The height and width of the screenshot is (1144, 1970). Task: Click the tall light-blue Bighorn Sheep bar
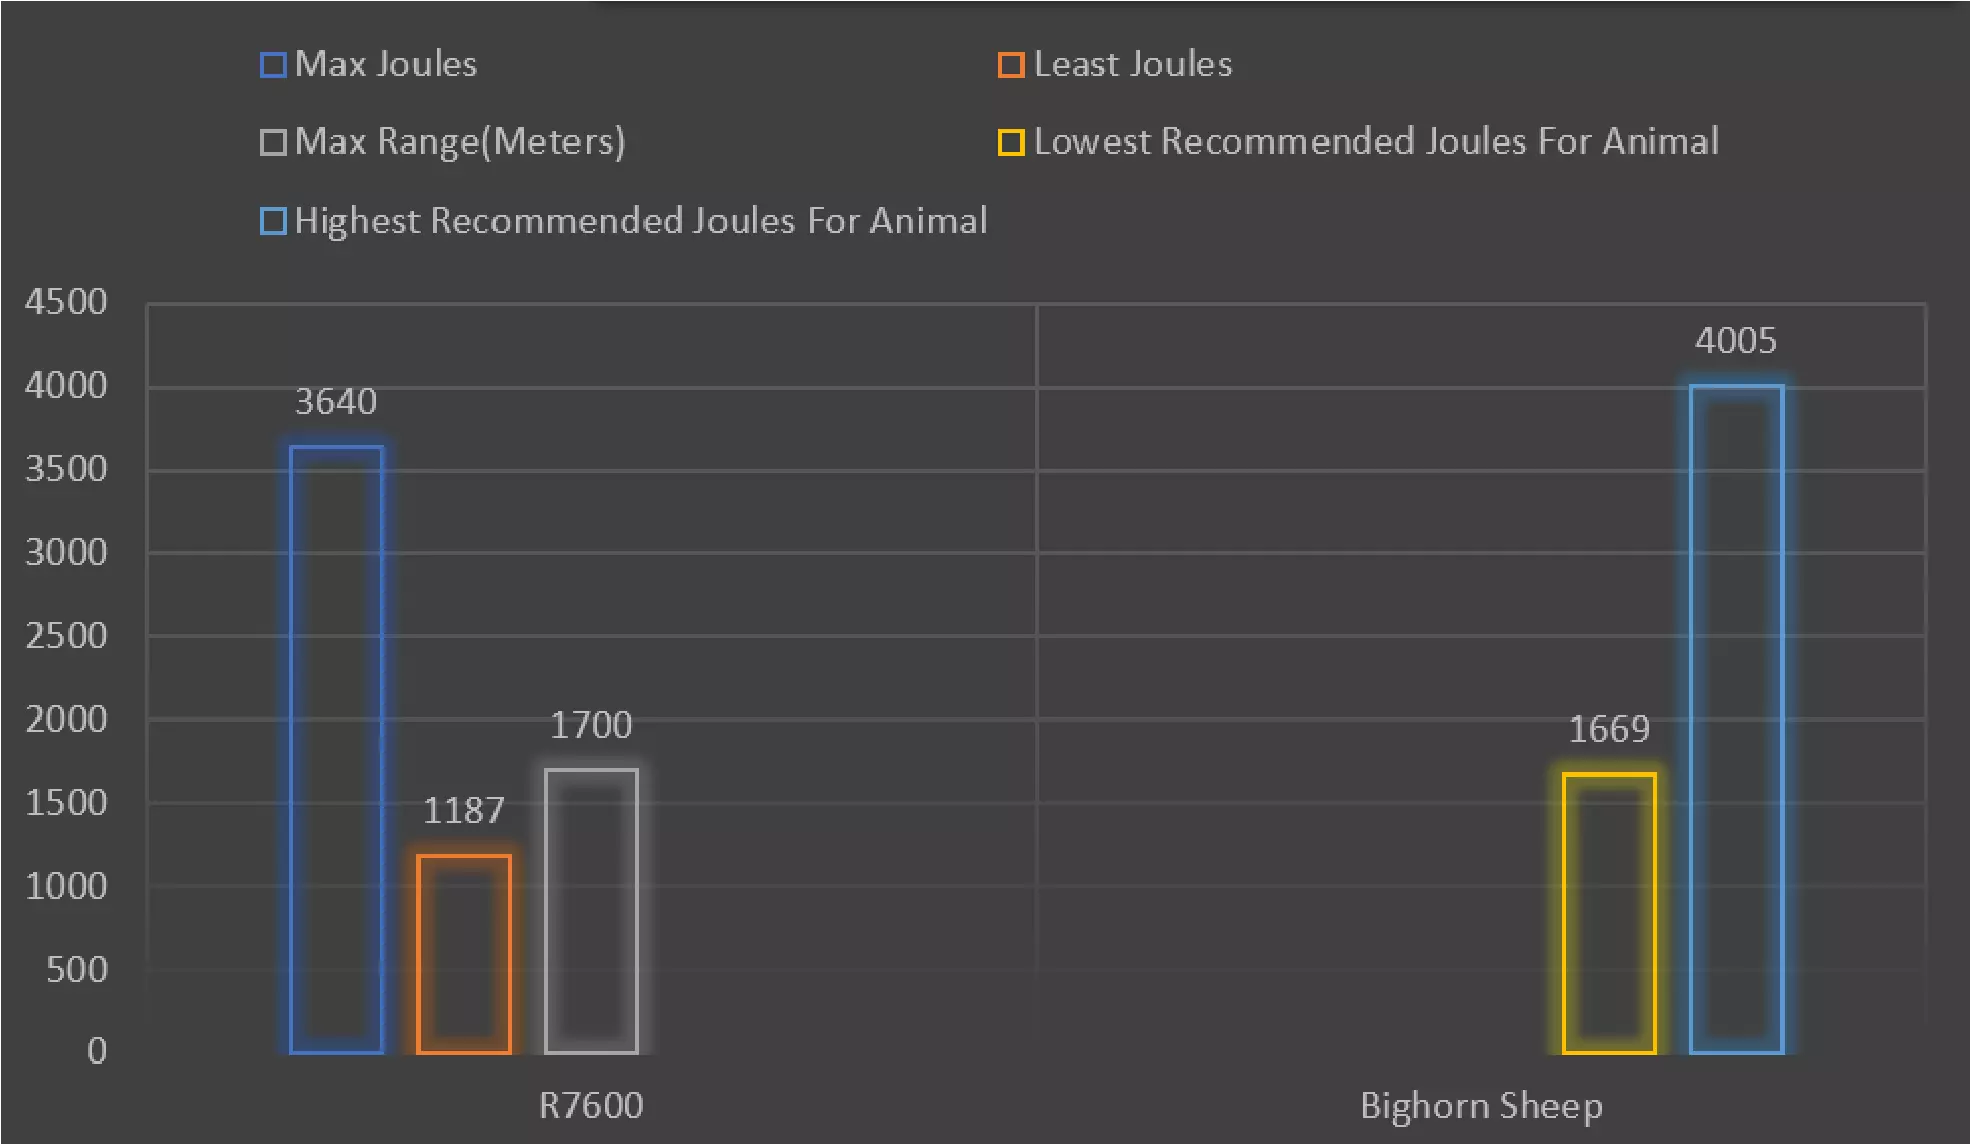pyautogui.click(x=1737, y=719)
